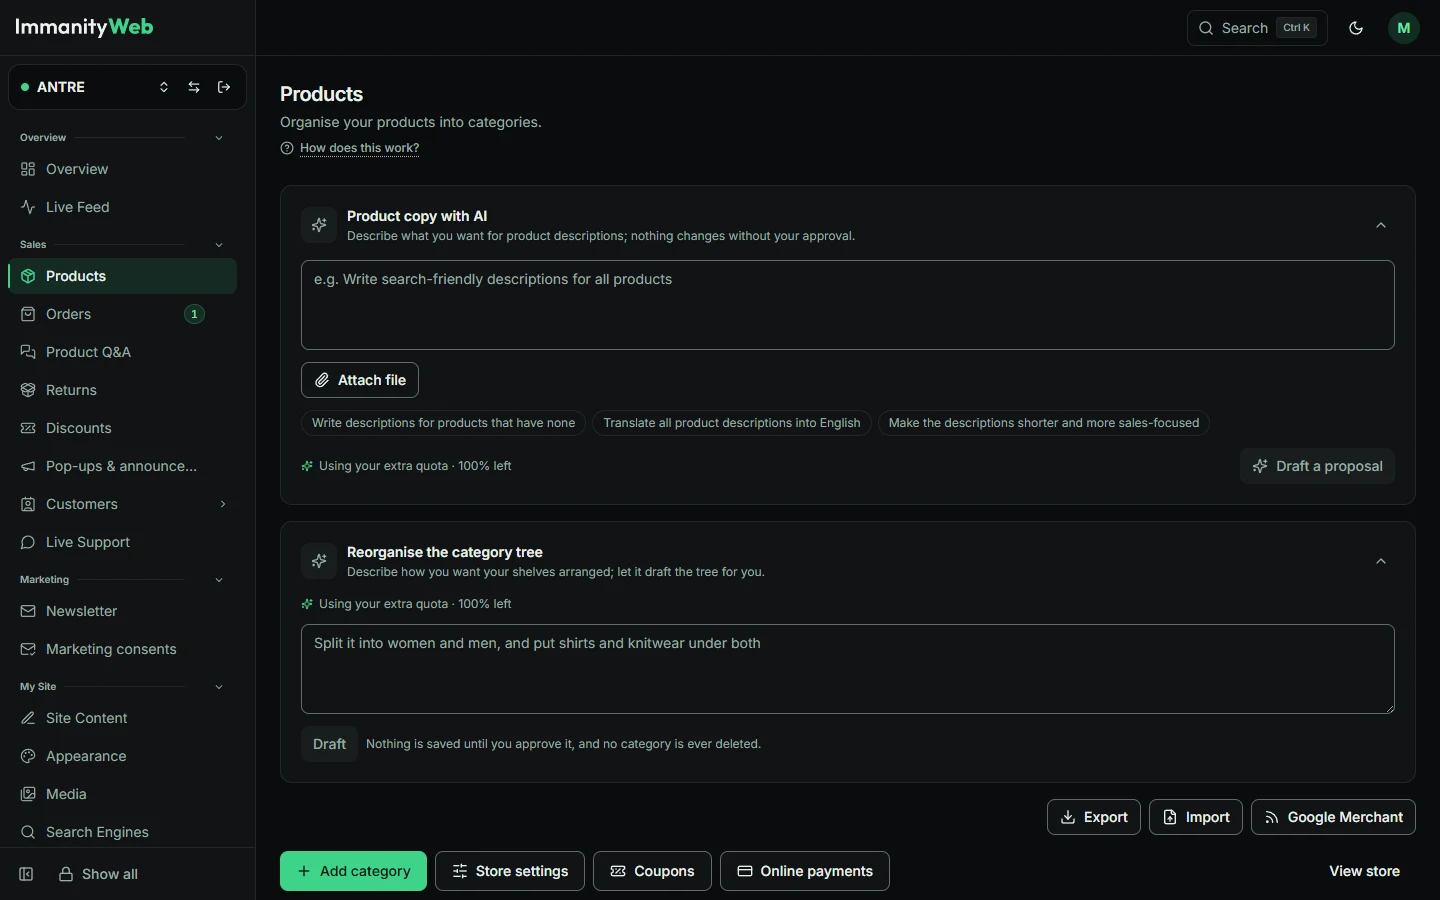Click Draft a proposal button
The width and height of the screenshot is (1440, 900).
point(1317,466)
